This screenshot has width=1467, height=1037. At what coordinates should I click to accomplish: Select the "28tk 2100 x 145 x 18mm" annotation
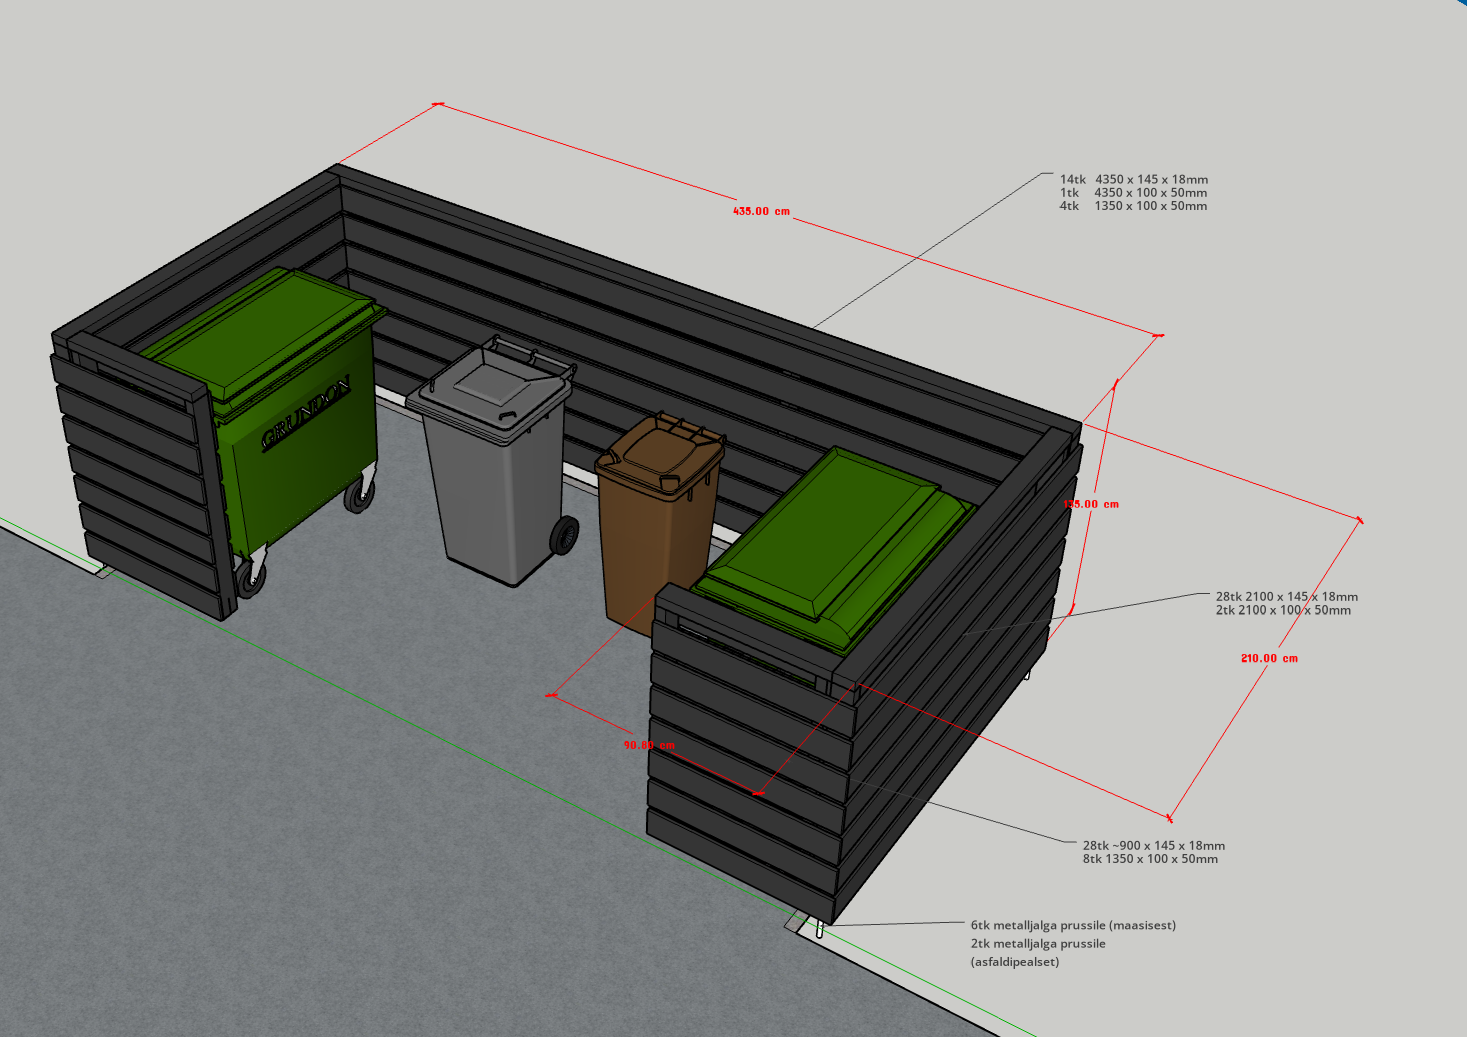tap(1286, 597)
